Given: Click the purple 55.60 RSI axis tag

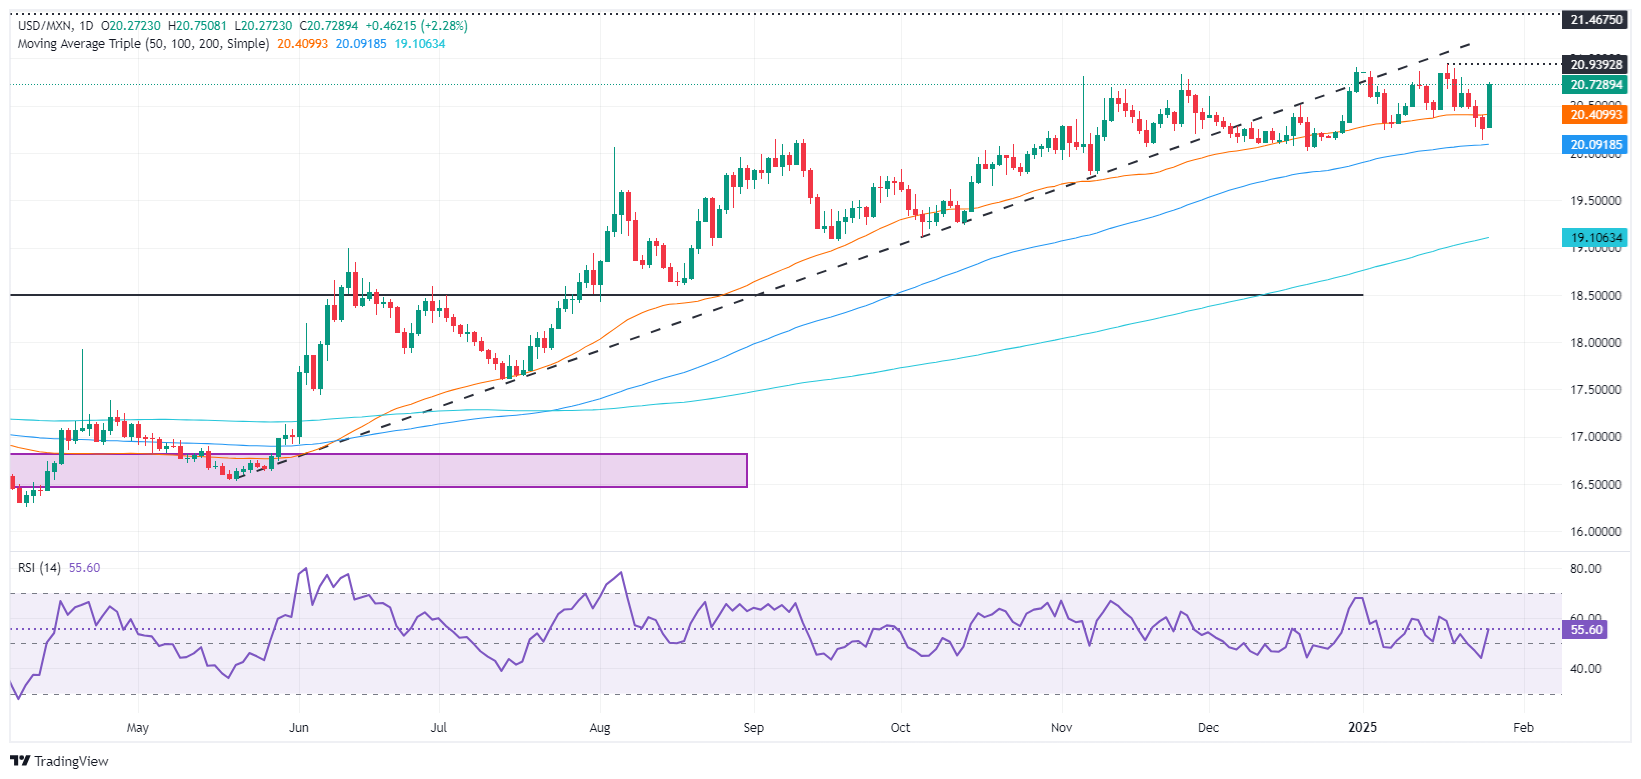Looking at the screenshot, I should tap(1587, 630).
